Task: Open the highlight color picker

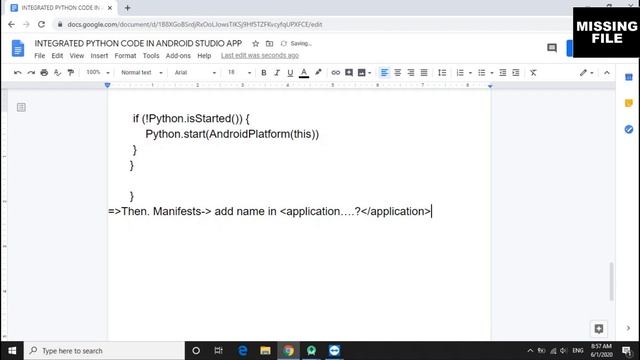Action: coord(318,72)
